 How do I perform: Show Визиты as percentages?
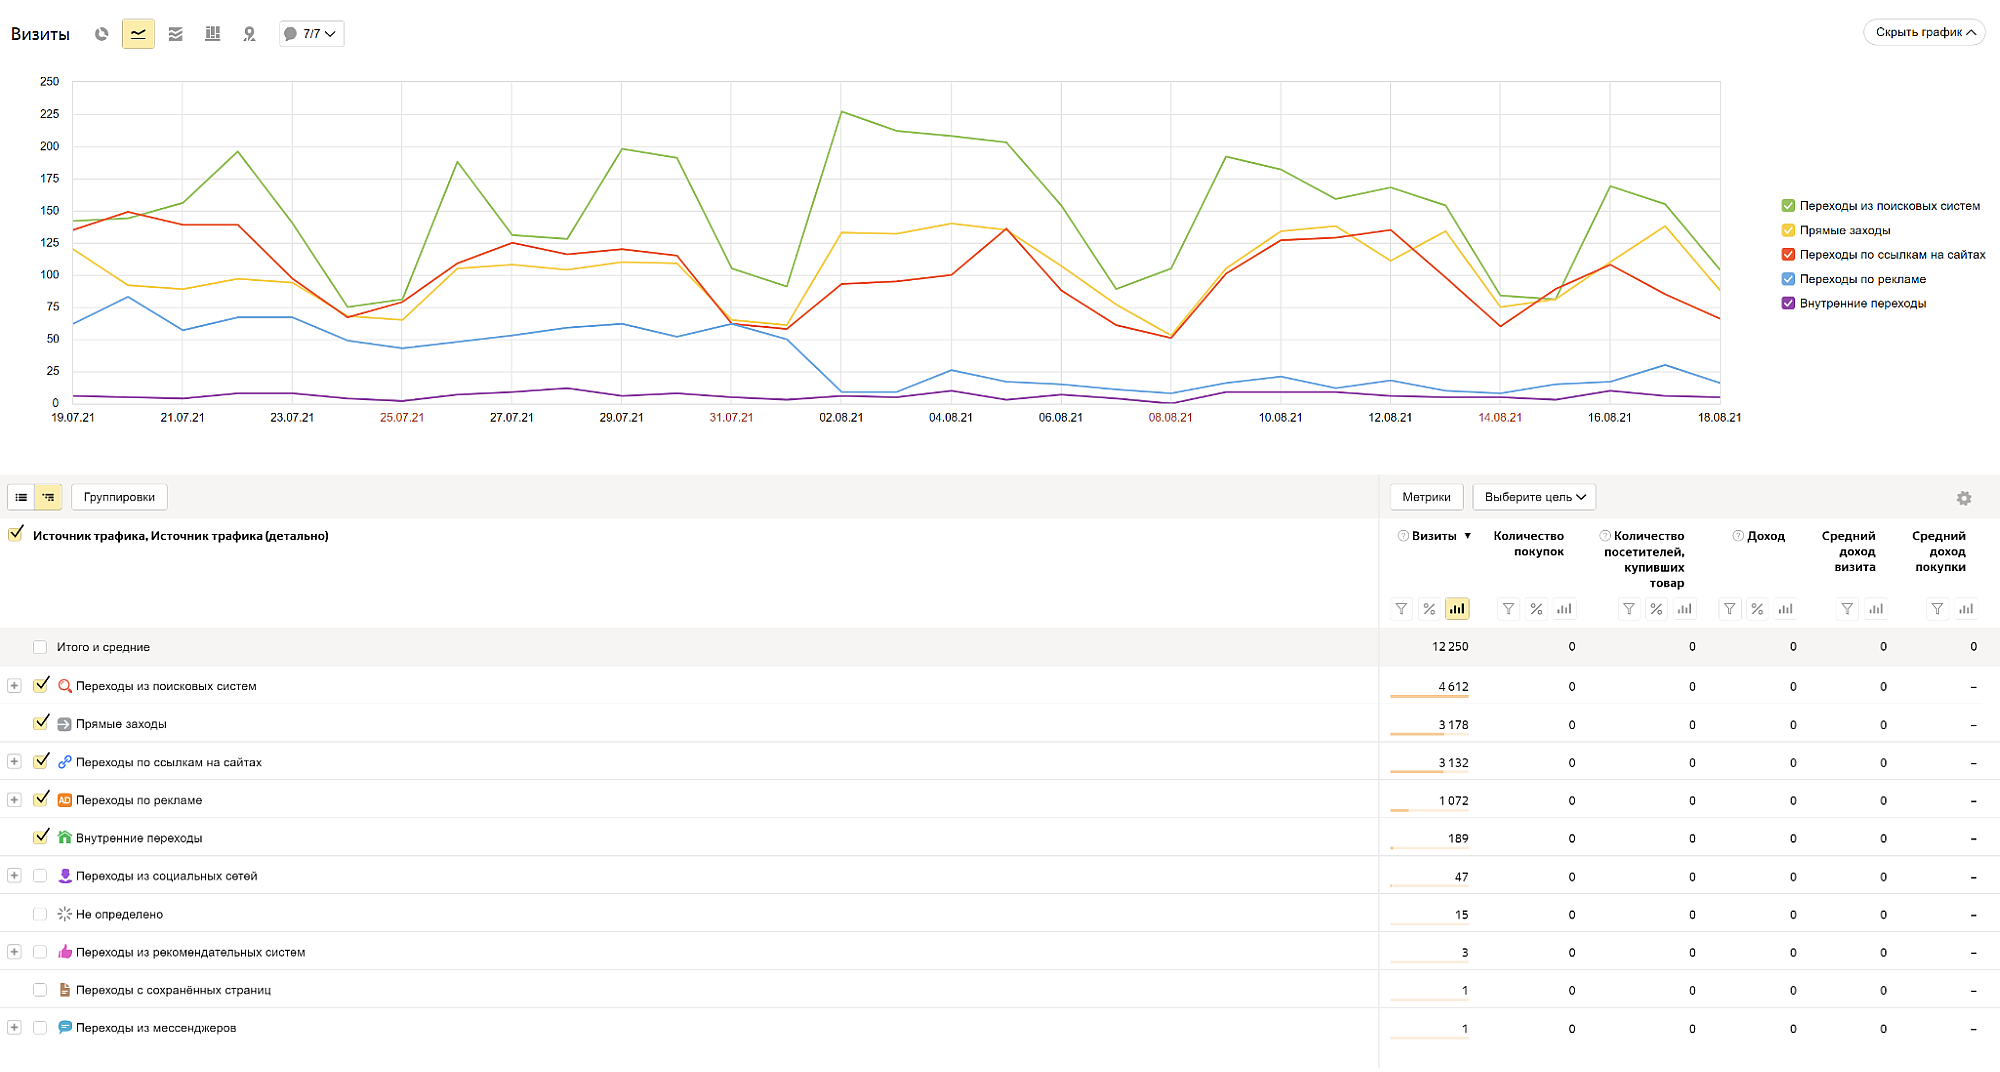point(1429,609)
